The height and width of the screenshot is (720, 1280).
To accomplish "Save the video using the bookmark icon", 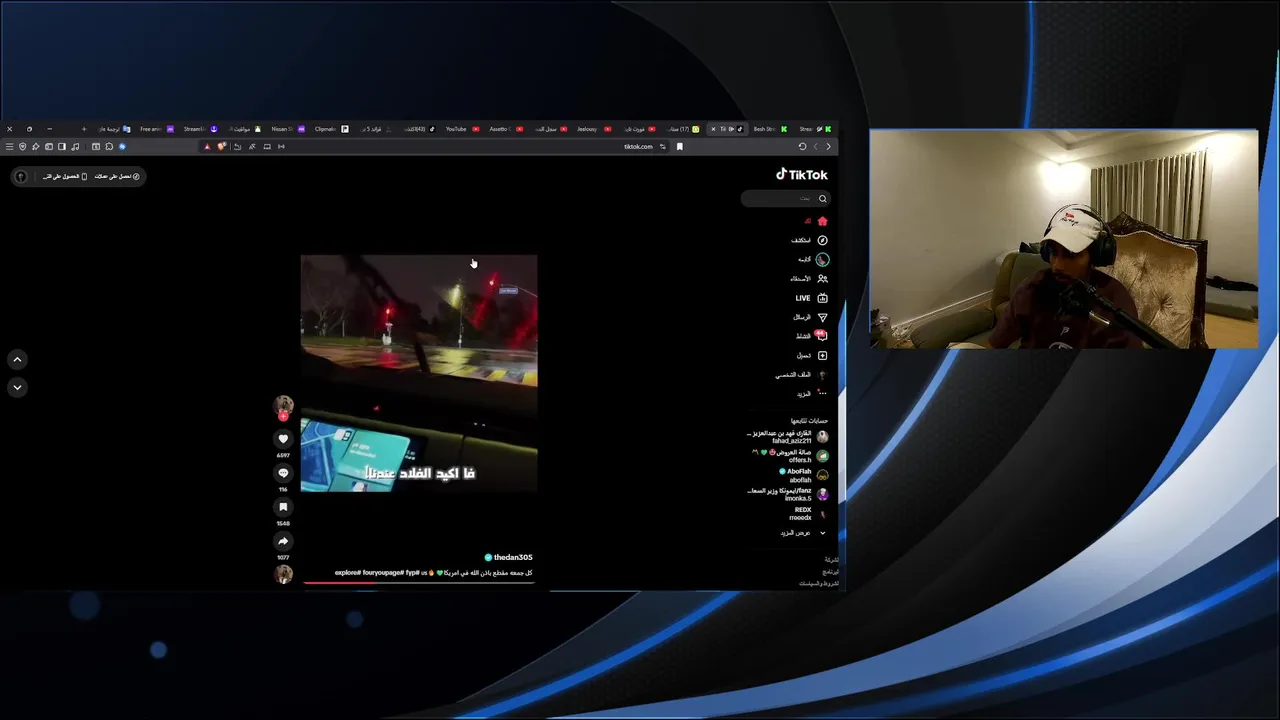I will (283, 507).
